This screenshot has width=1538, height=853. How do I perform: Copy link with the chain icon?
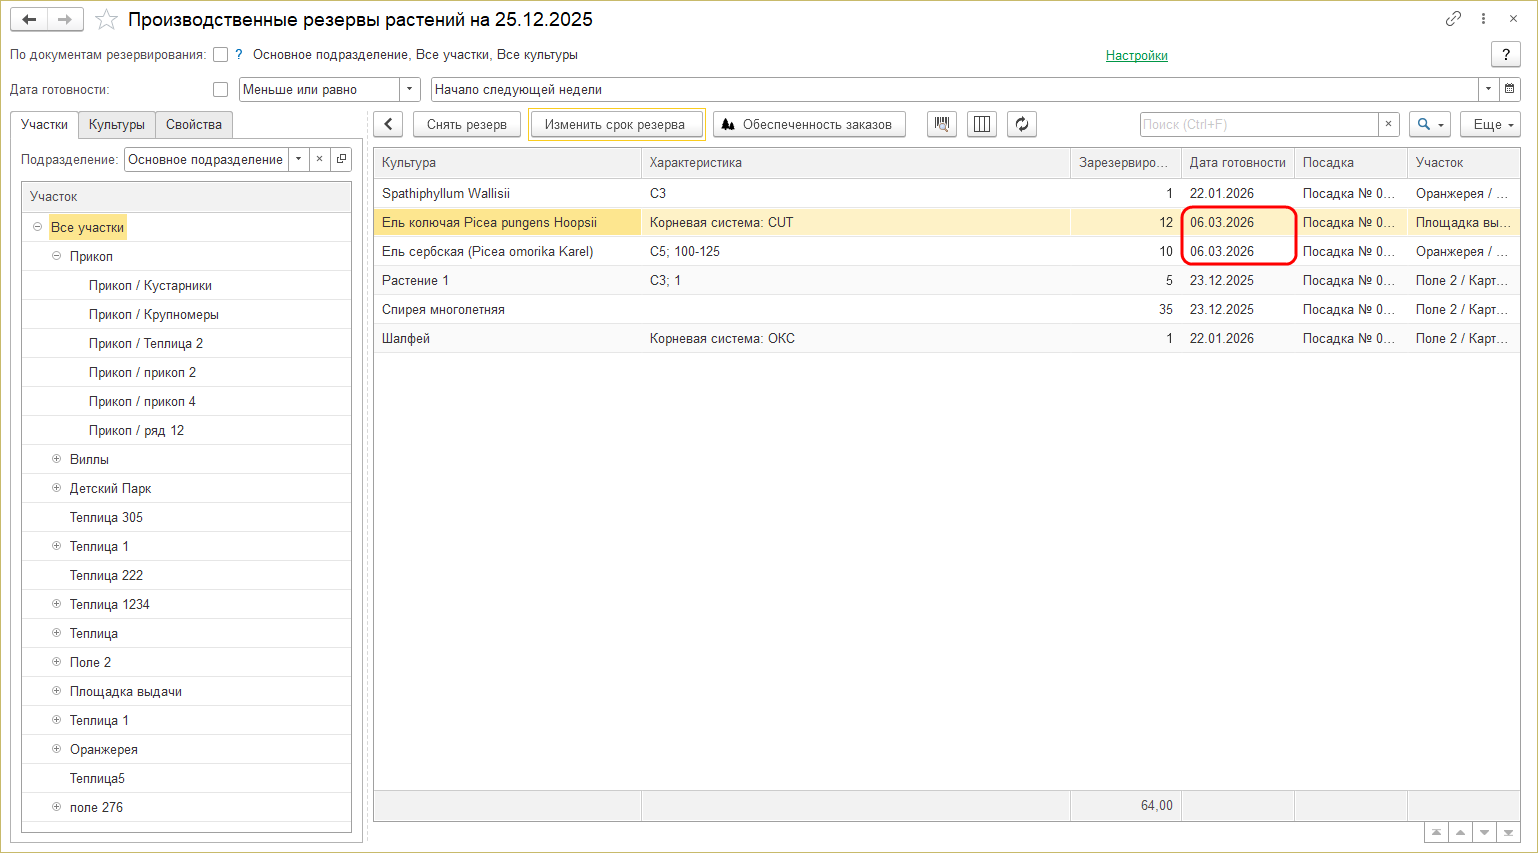pyautogui.click(x=1453, y=19)
